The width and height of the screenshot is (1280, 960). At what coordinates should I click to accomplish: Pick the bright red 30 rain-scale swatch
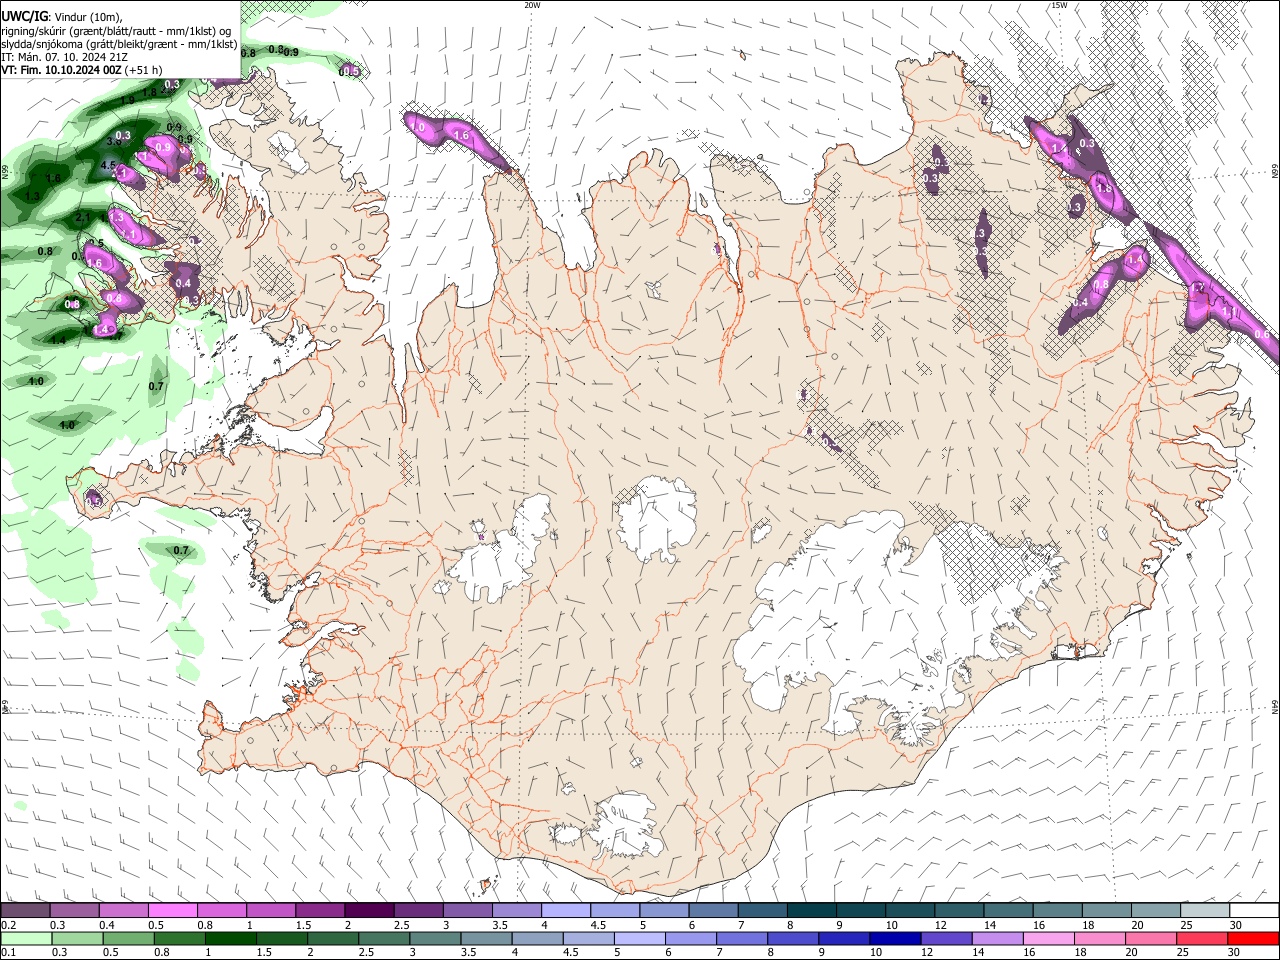[x=1253, y=938]
